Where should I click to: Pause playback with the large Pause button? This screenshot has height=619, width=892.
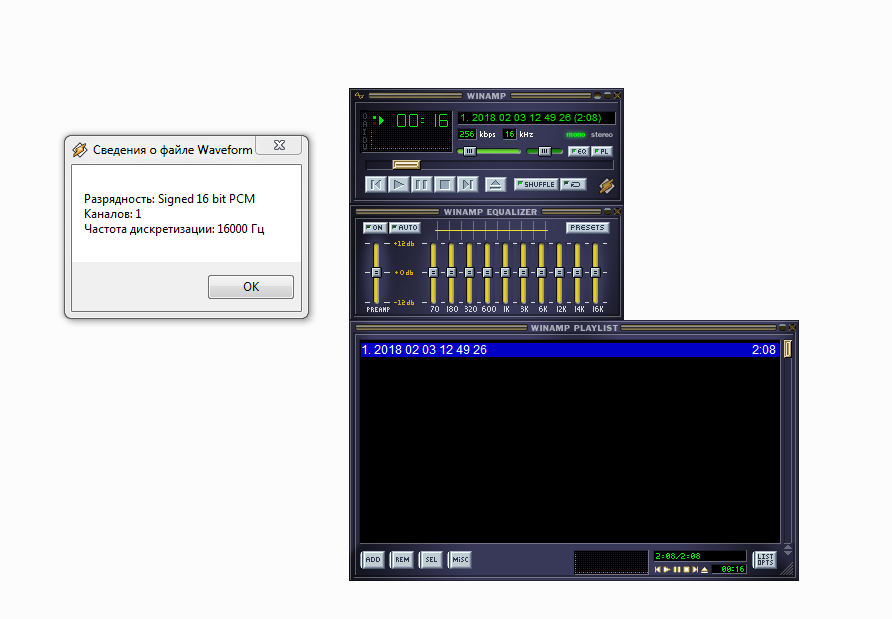click(422, 184)
